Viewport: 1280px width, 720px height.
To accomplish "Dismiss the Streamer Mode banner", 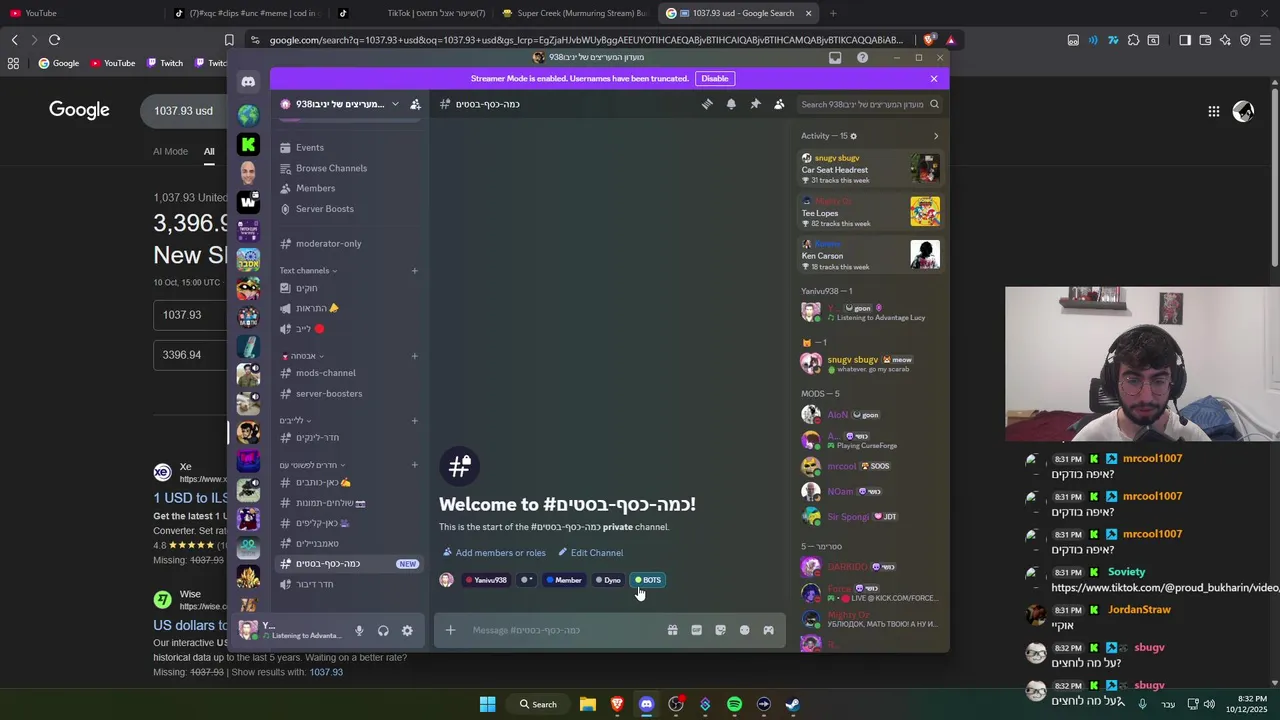I will tap(934, 78).
